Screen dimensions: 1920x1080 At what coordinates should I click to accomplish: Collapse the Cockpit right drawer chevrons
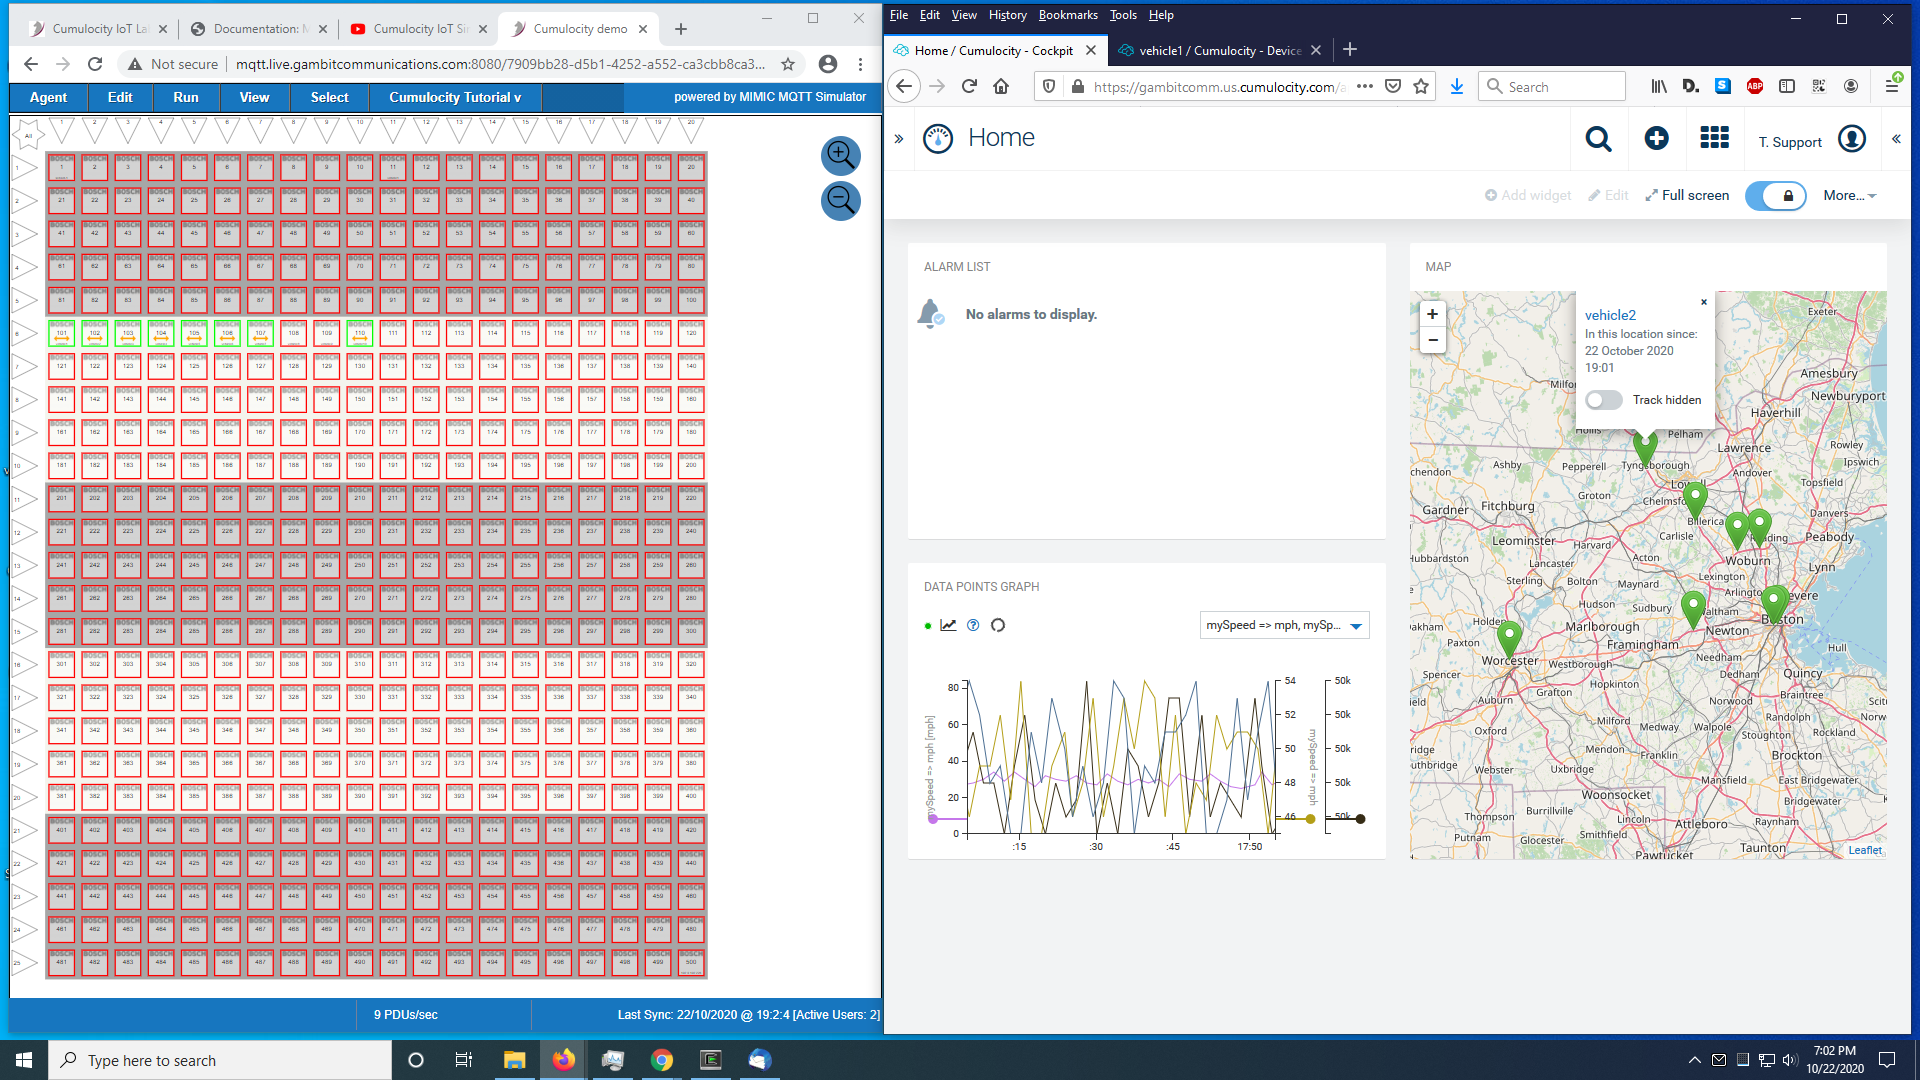pyautogui.click(x=1896, y=139)
